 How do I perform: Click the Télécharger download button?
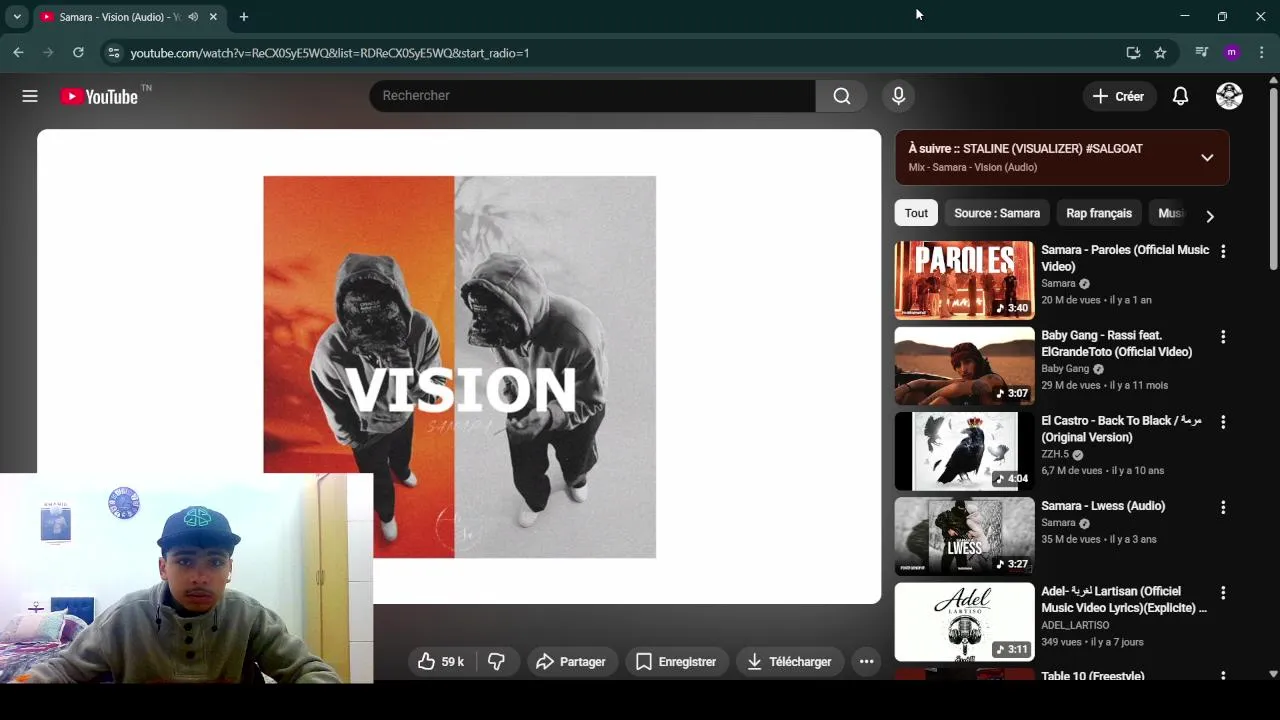(x=790, y=661)
